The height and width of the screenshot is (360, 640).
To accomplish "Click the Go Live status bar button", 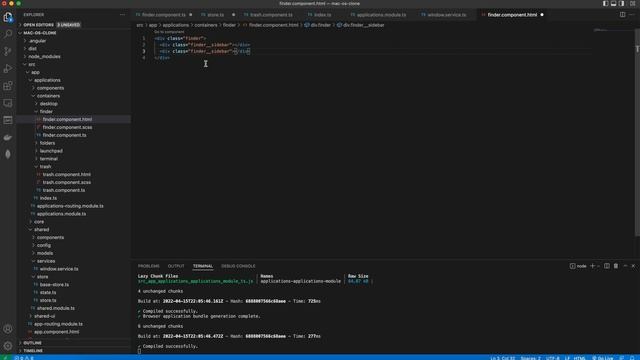I will [x=602, y=358].
